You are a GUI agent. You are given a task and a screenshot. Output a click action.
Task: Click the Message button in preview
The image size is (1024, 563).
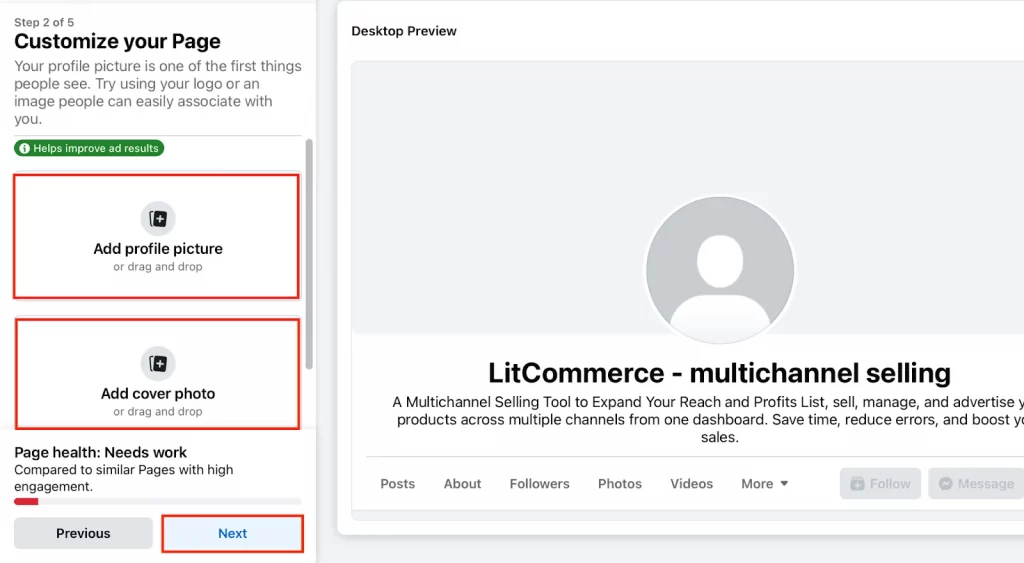coord(976,484)
